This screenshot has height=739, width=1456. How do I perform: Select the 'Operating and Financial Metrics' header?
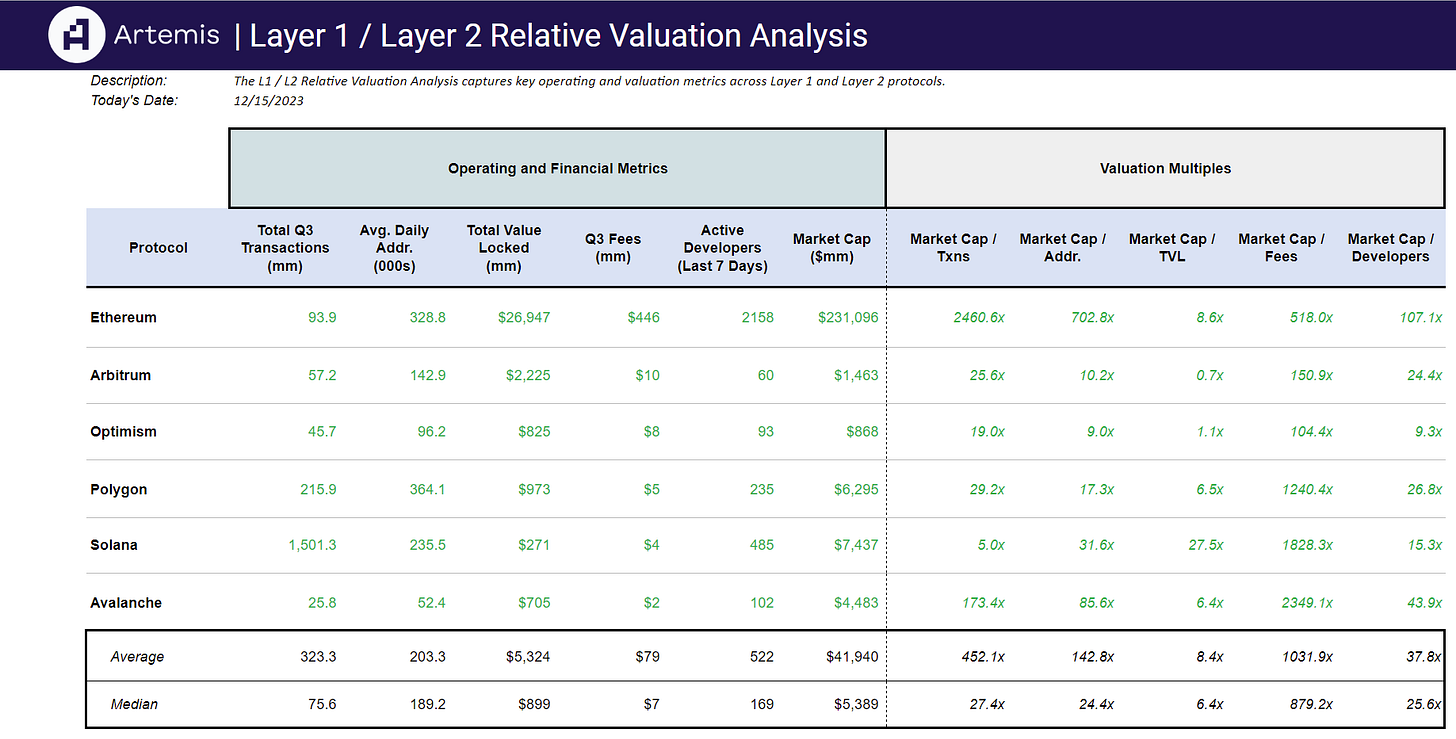click(x=557, y=168)
